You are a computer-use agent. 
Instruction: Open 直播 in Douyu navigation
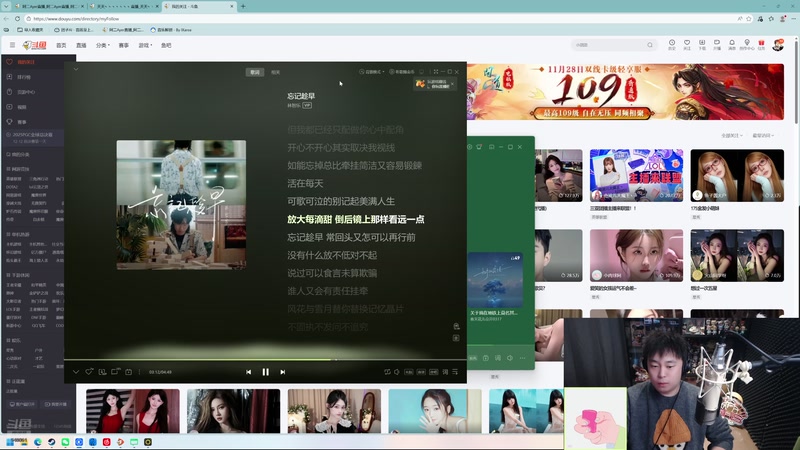pyautogui.click(x=81, y=45)
